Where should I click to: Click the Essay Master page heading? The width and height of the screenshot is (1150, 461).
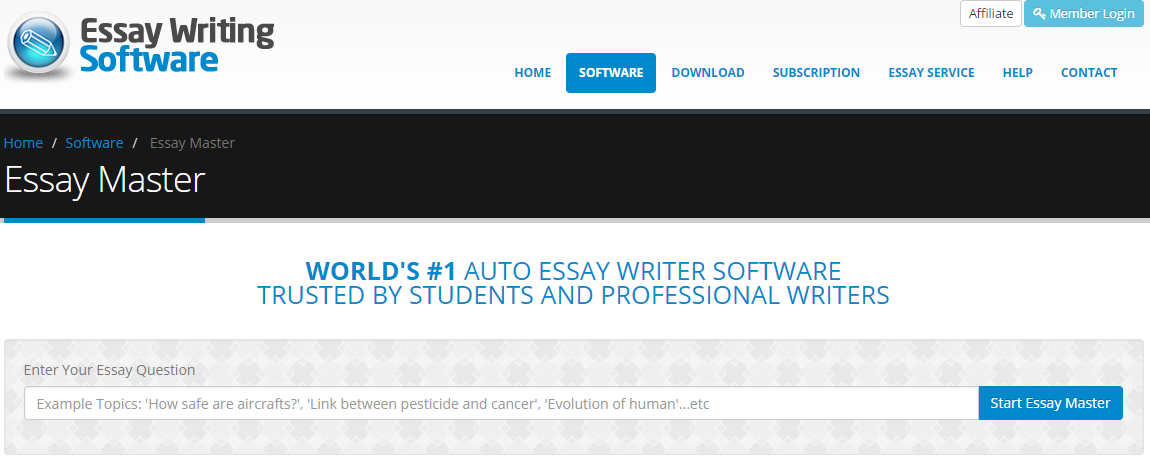(105, 180)
